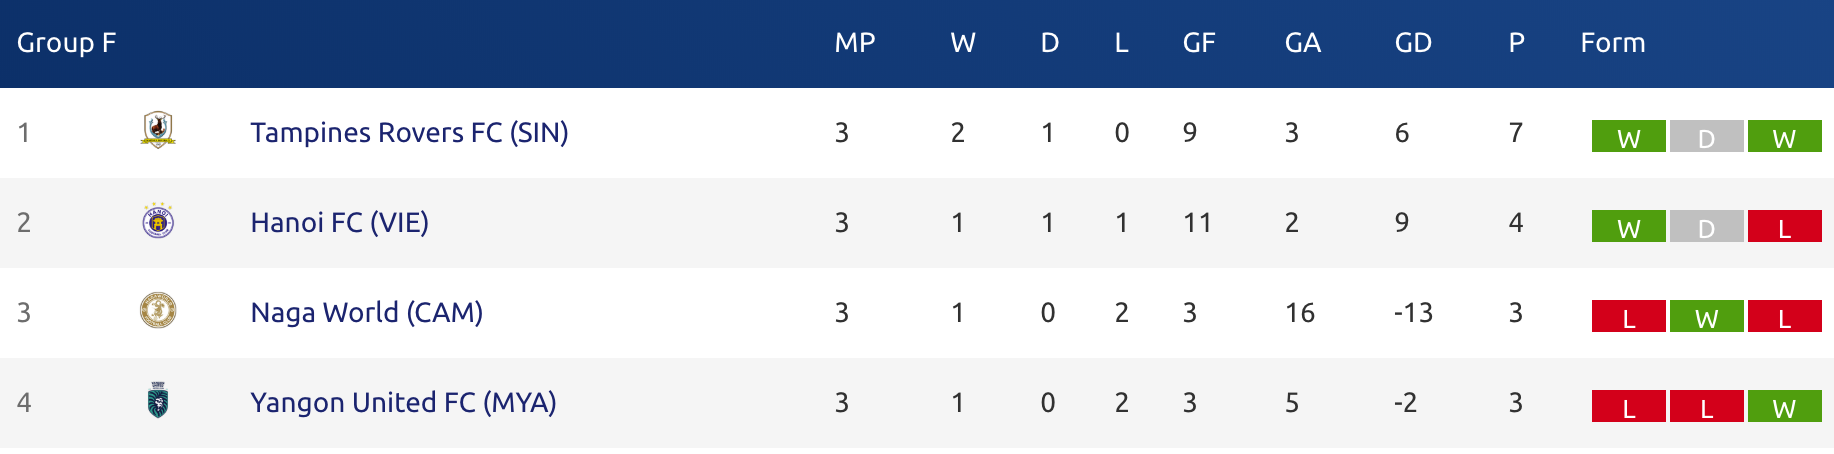The image size is (1834, 454).
Task: Click Tampines Rovers' first green W form badge
Action: click(x=1628, y=137)
